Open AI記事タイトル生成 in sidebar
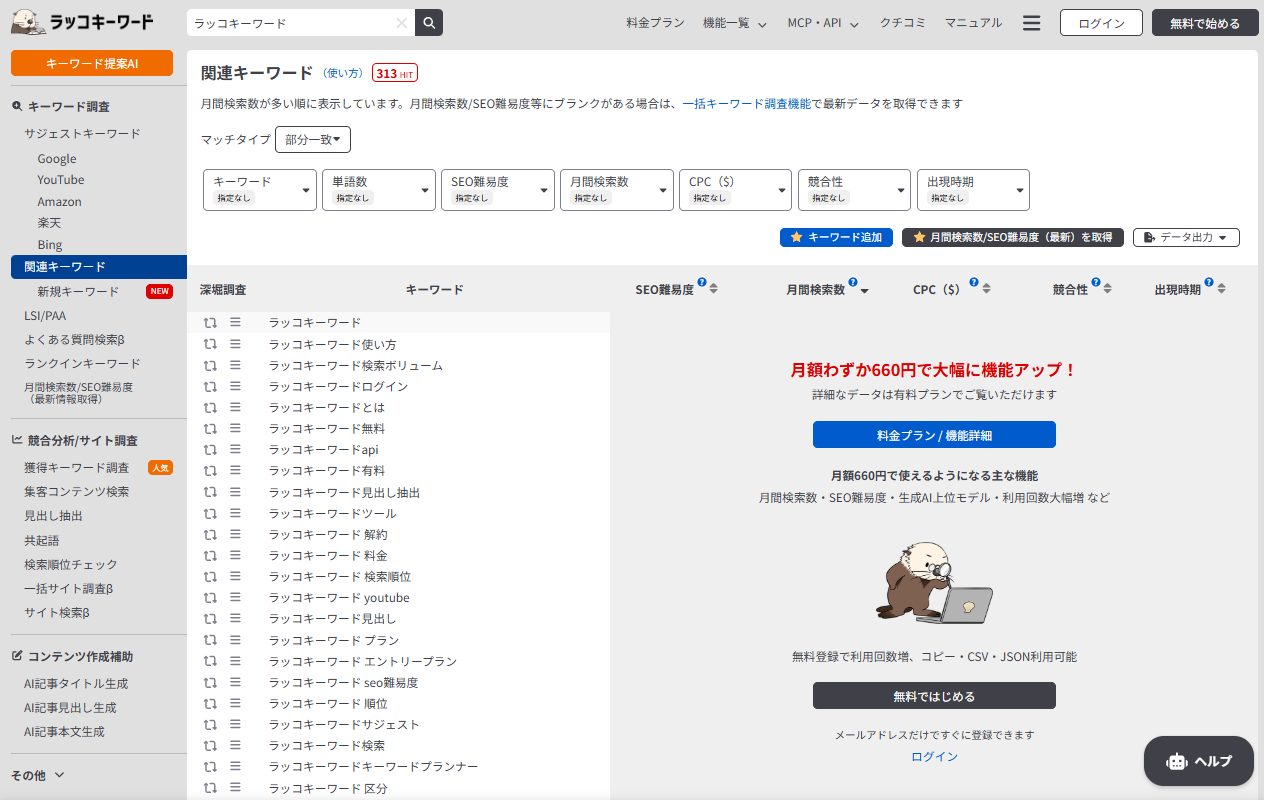 point(76,684)
